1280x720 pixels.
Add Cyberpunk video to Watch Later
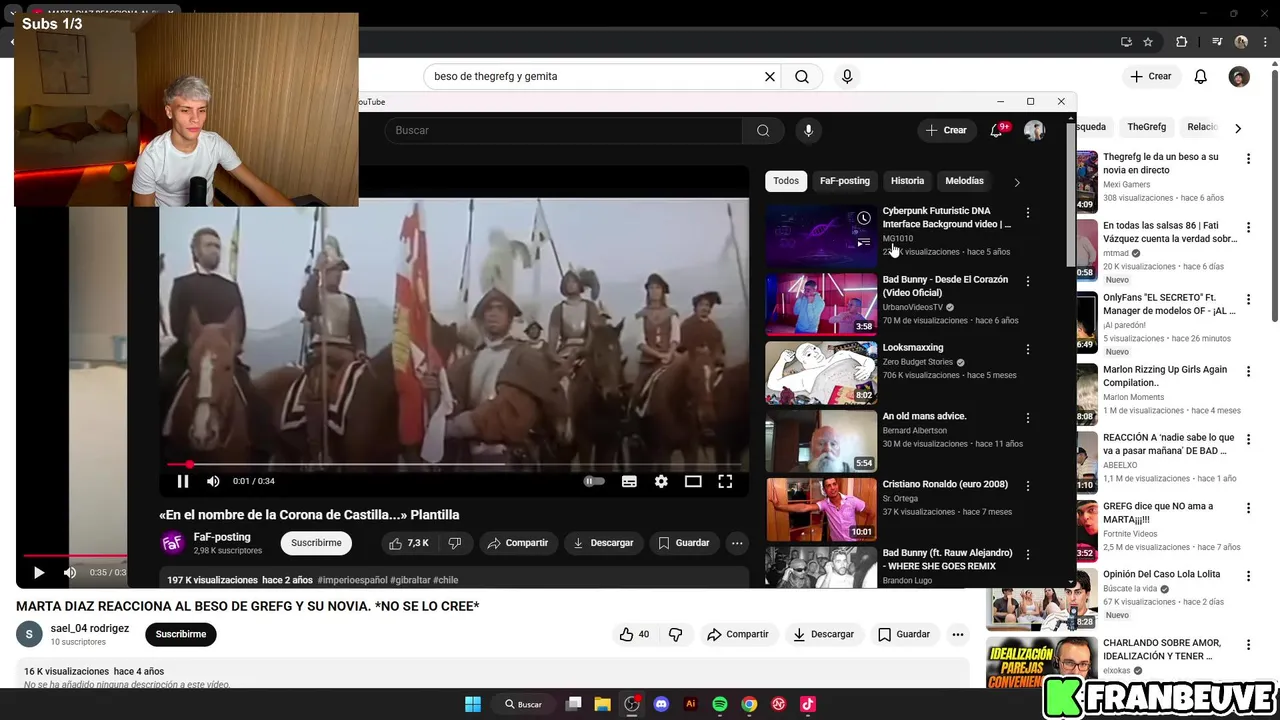(x=864, y=218)
